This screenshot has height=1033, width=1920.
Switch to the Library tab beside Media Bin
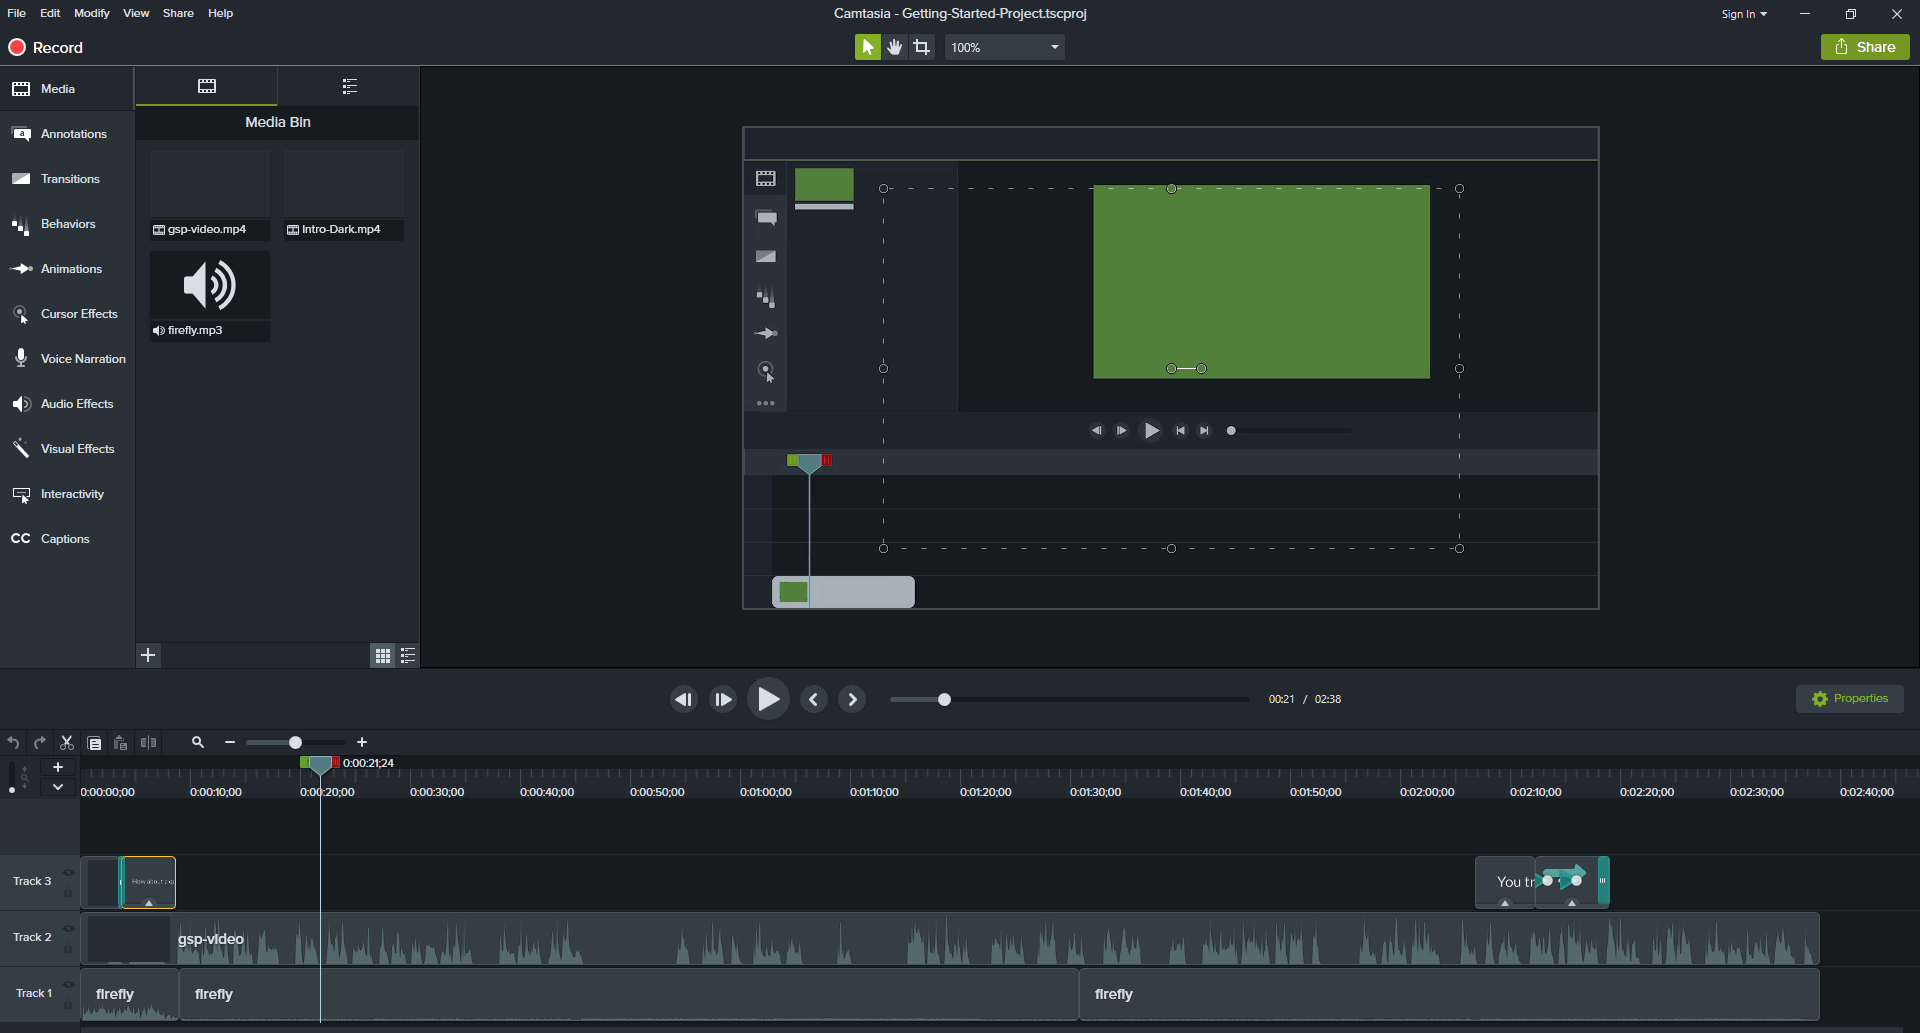coord(349,87)
